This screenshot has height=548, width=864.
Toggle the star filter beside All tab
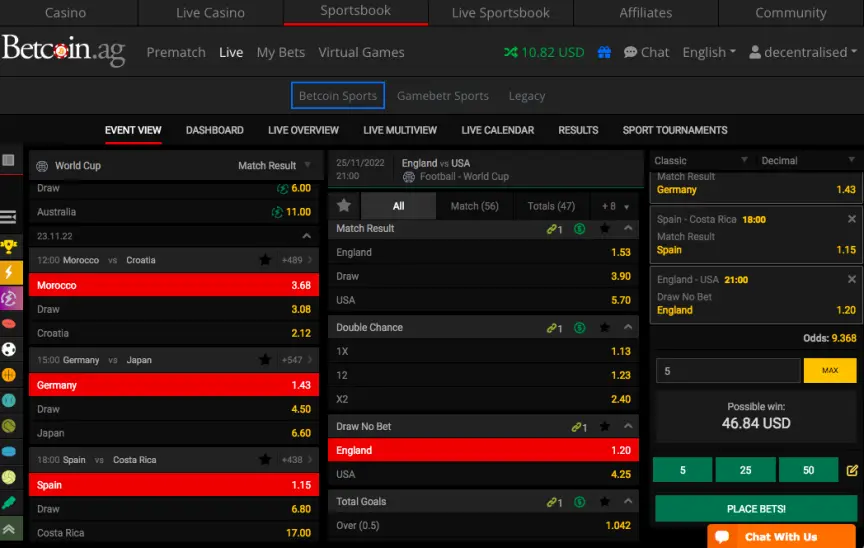point(344,206)
